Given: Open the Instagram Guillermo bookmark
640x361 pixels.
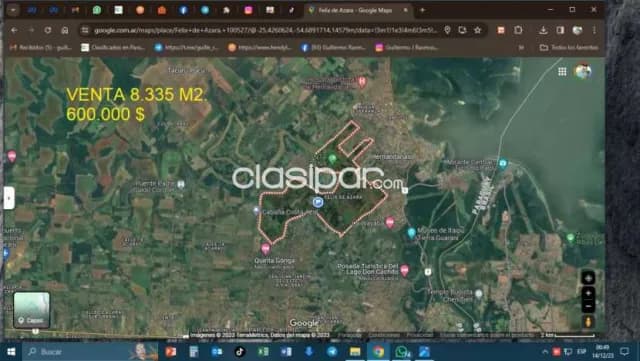Looking at the screenshot, I should coord(407,47).
